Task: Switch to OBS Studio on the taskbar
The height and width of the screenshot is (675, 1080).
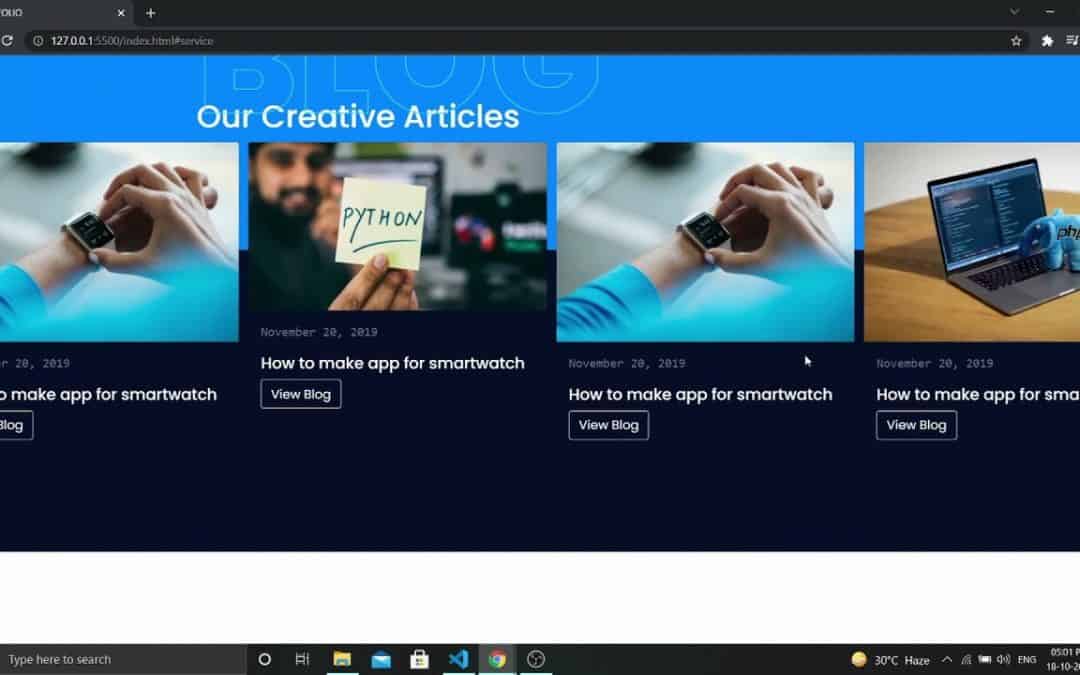Action: tap(536, 659)
